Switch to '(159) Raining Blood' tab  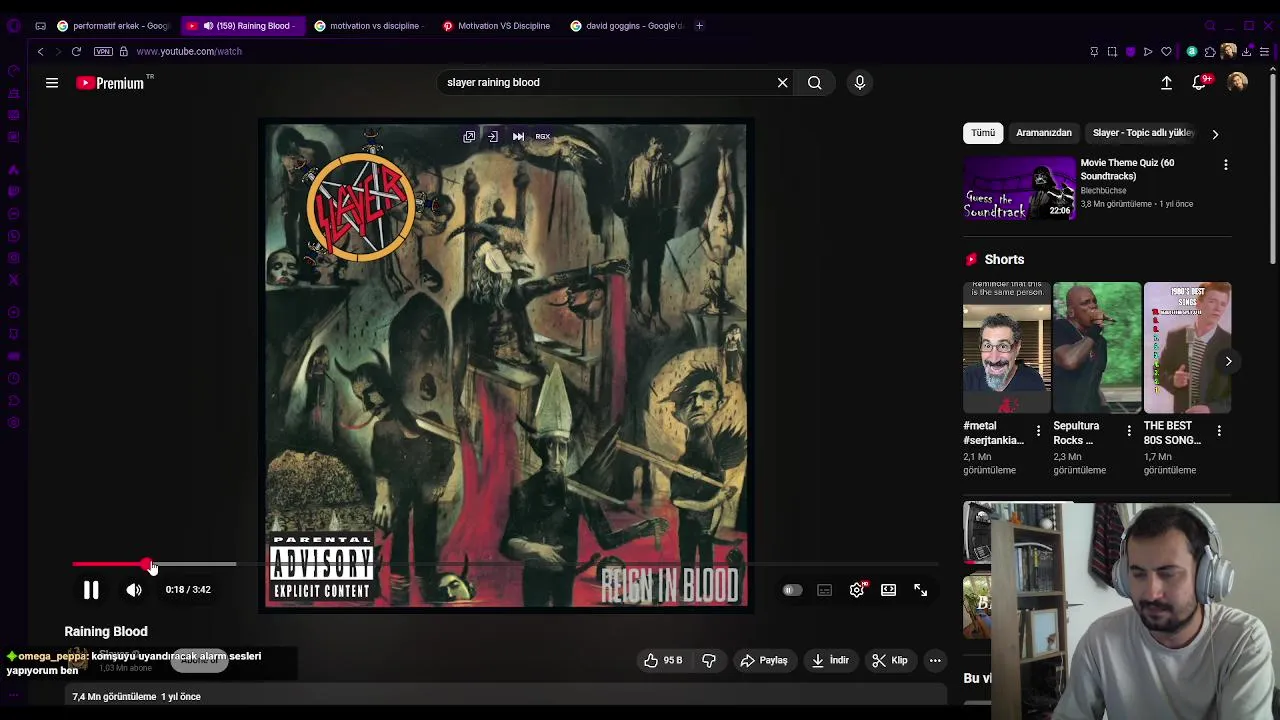(243, 26)
